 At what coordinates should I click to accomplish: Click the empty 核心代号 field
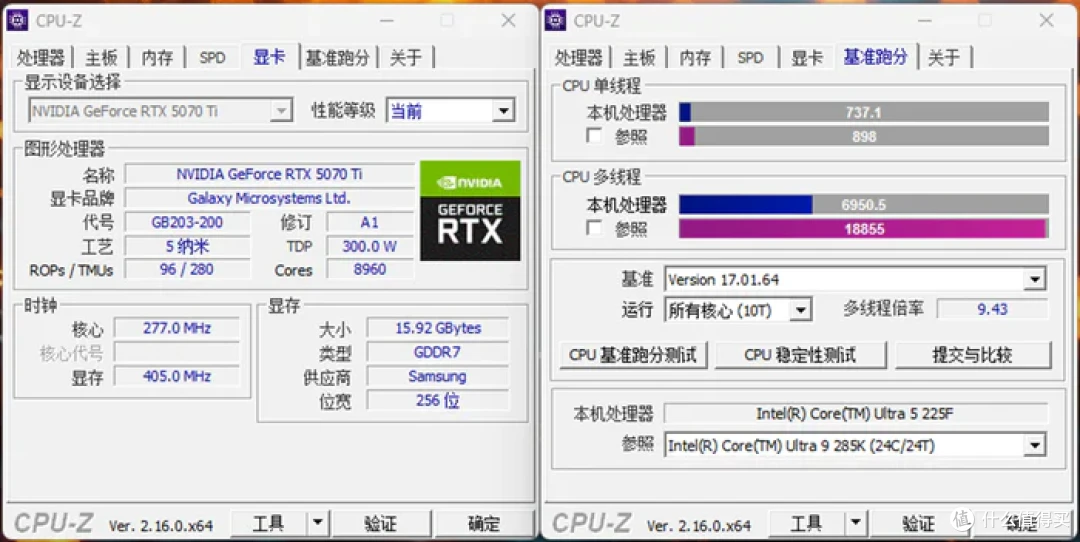tap(177, 353)
